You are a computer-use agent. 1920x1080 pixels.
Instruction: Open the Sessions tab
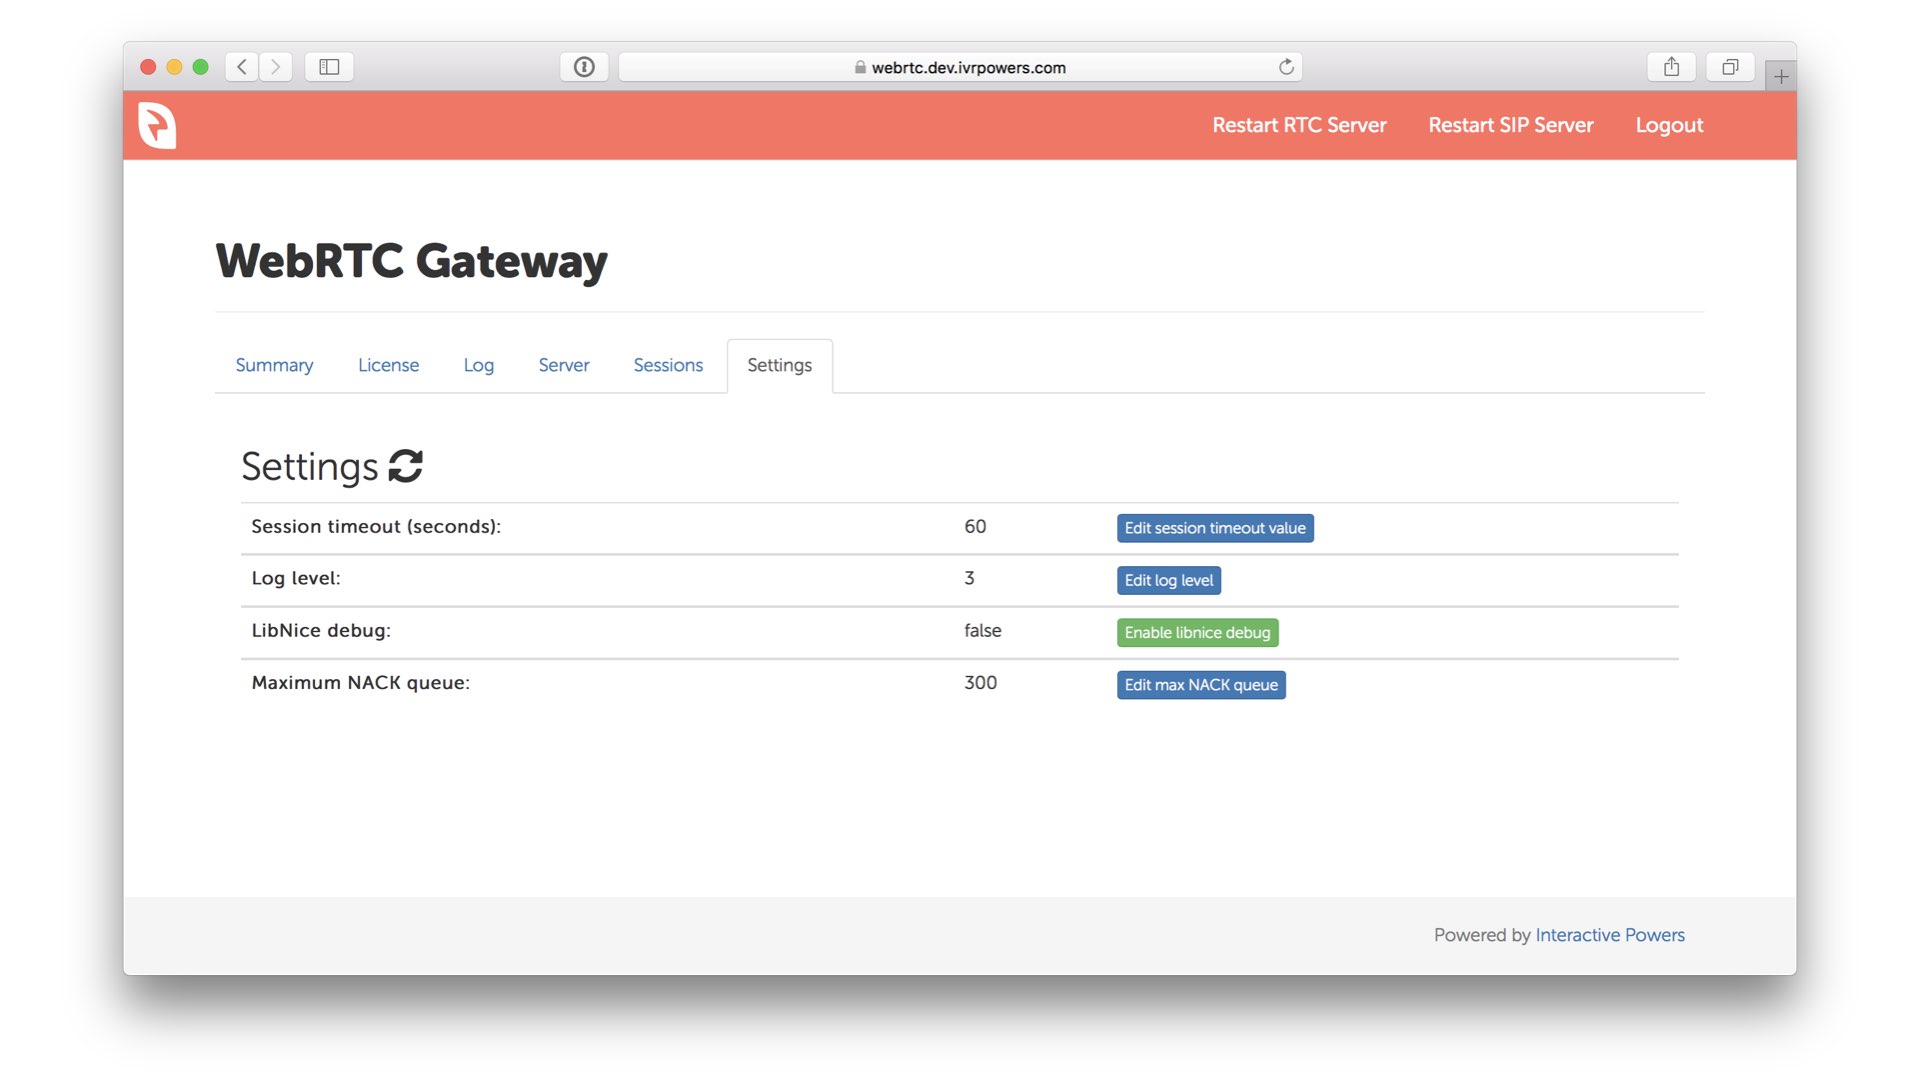click(668, 366)
